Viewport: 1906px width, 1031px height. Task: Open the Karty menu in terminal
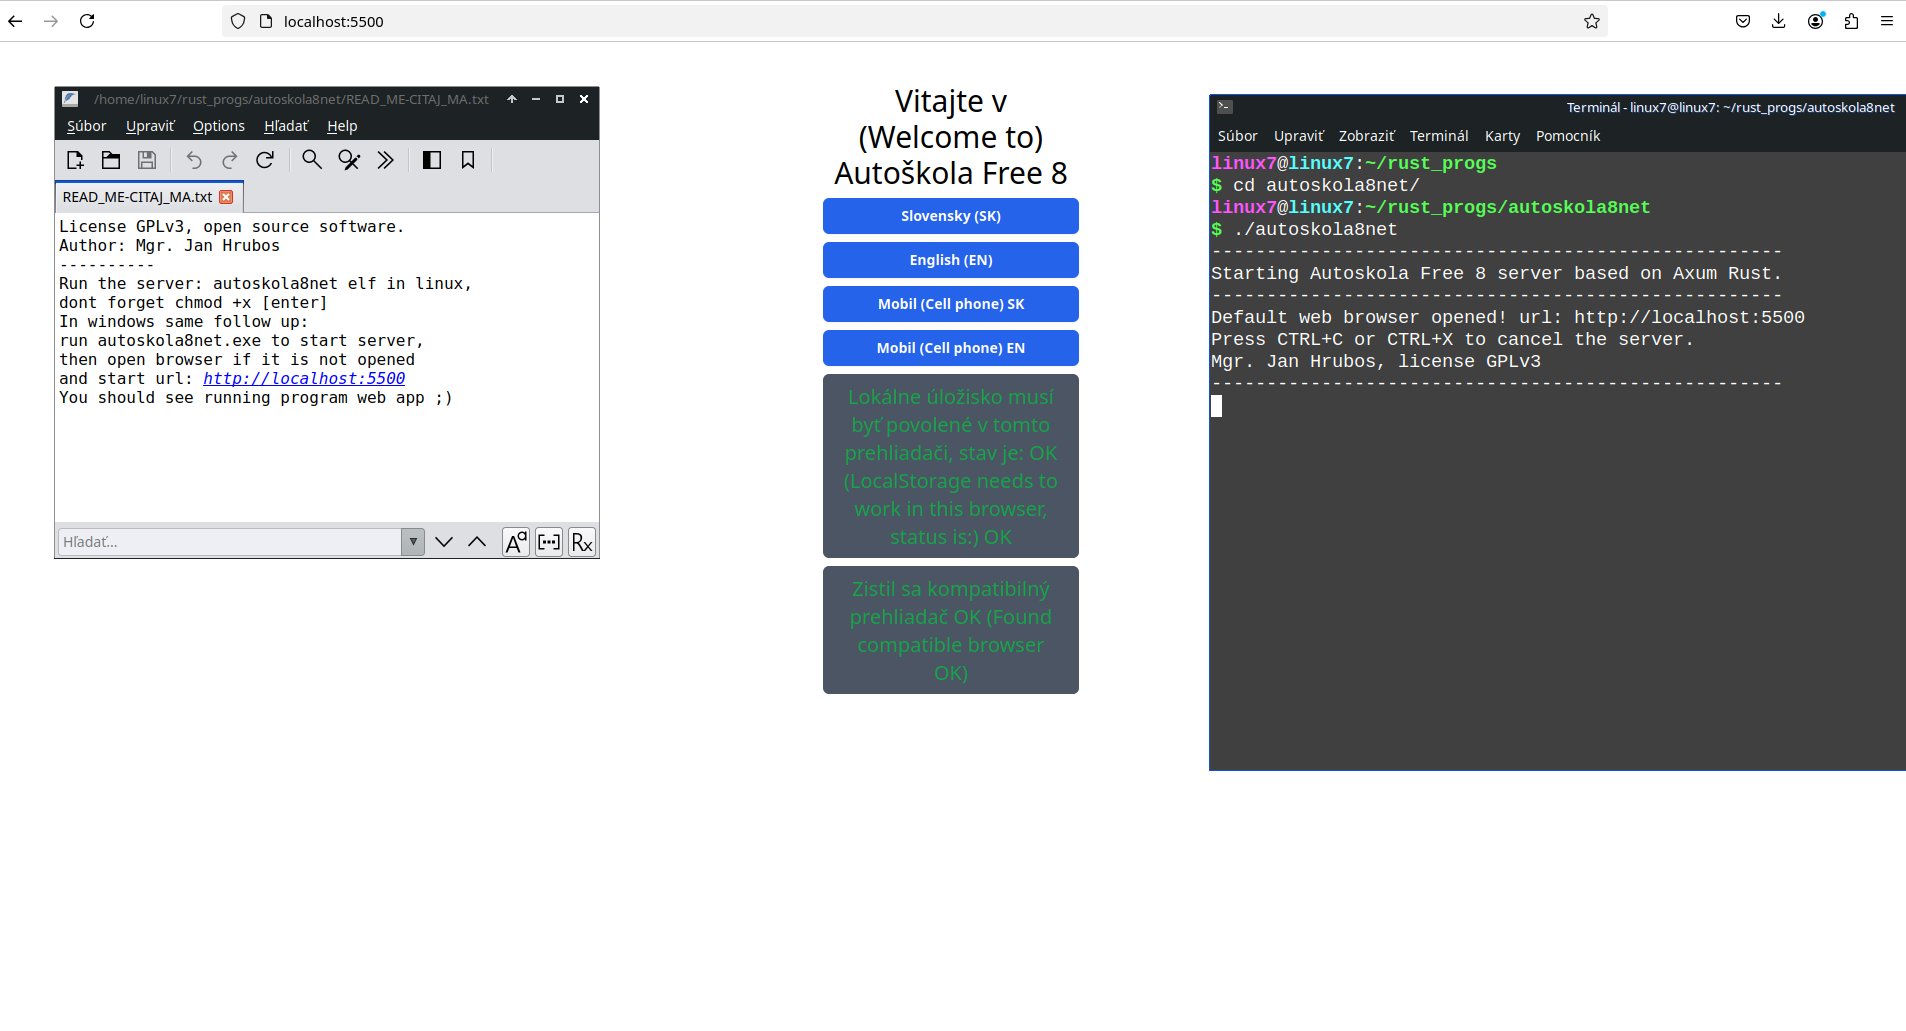pyautogui.click(x=1502, y=136)
